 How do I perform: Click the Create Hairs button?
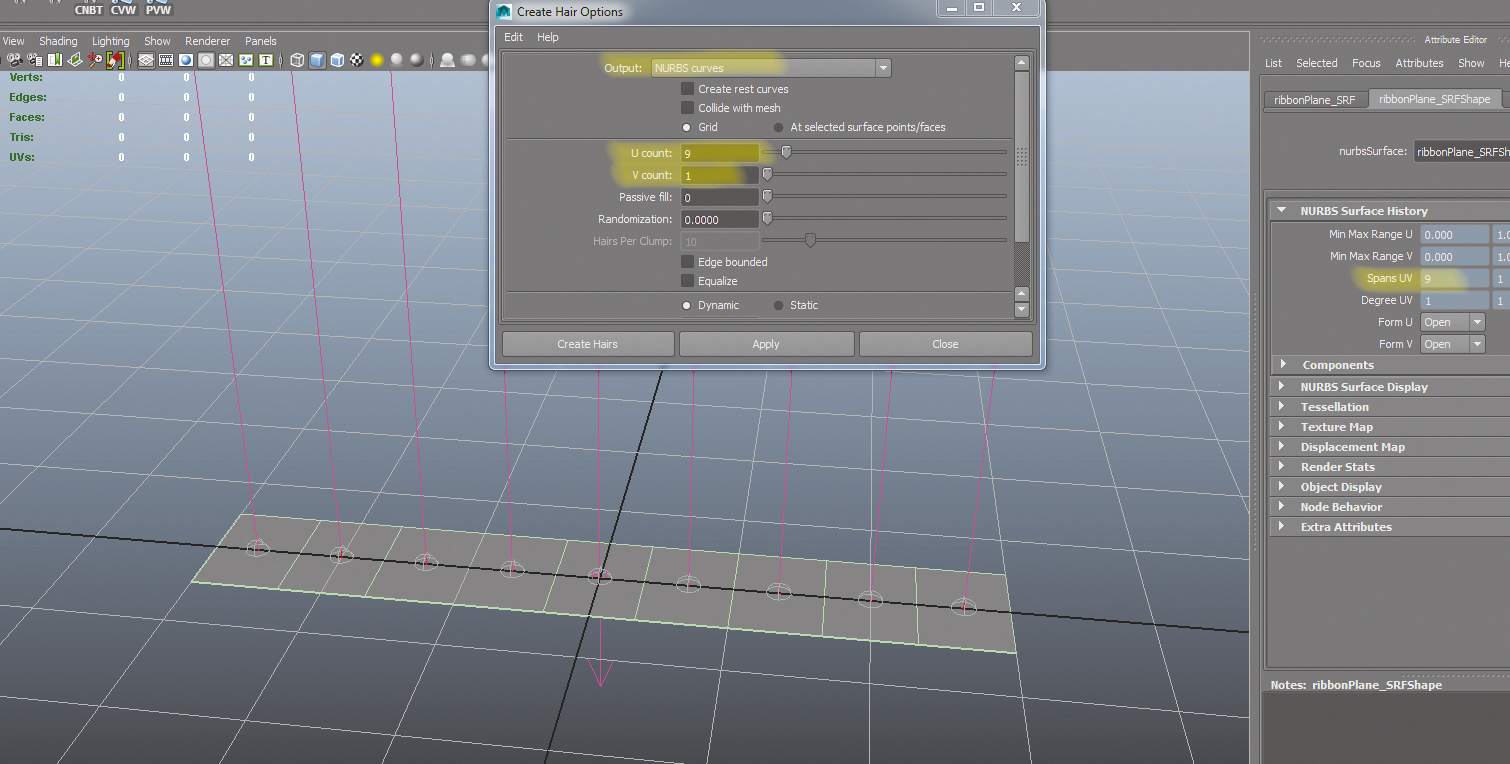588,344
